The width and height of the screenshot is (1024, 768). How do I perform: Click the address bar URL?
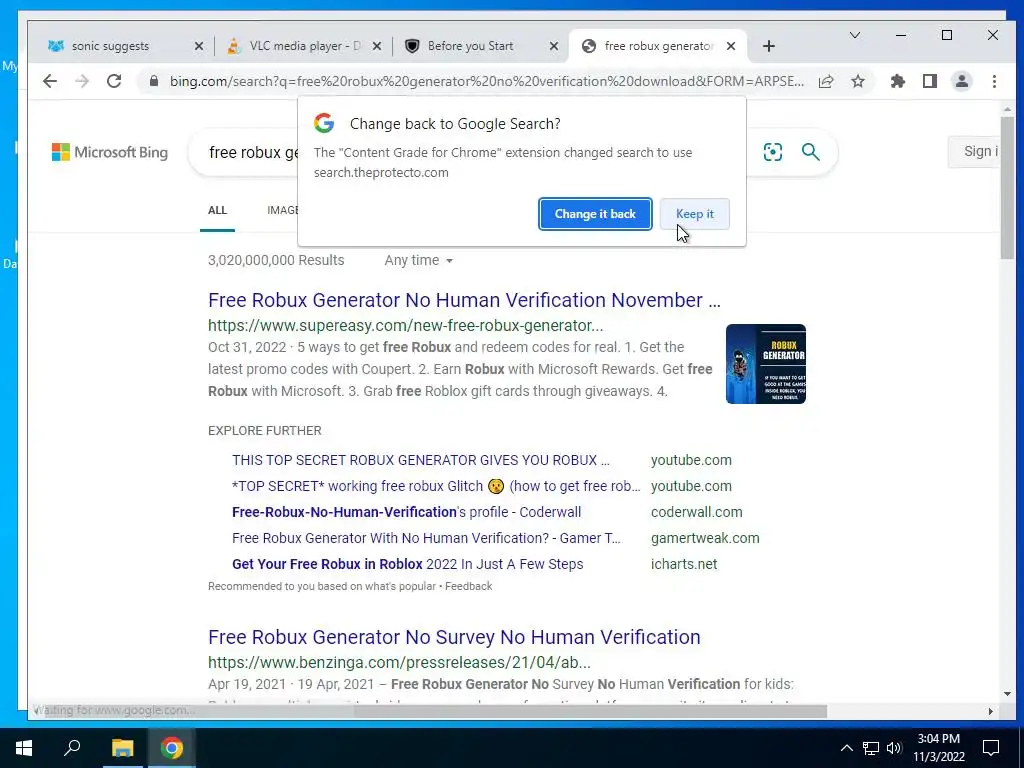click(x=487, y=81)
